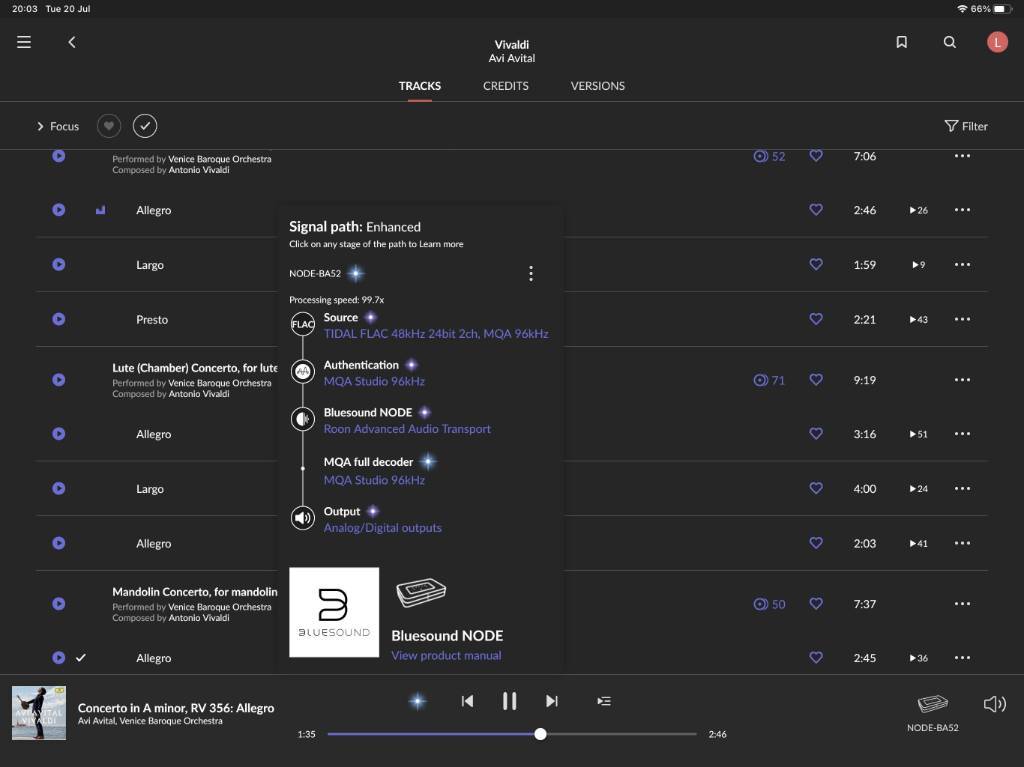The height and width of the screenshot is (767, 1024).
Task: Play the Lute (Chamber) Concerto work
Action: [59, 380]
